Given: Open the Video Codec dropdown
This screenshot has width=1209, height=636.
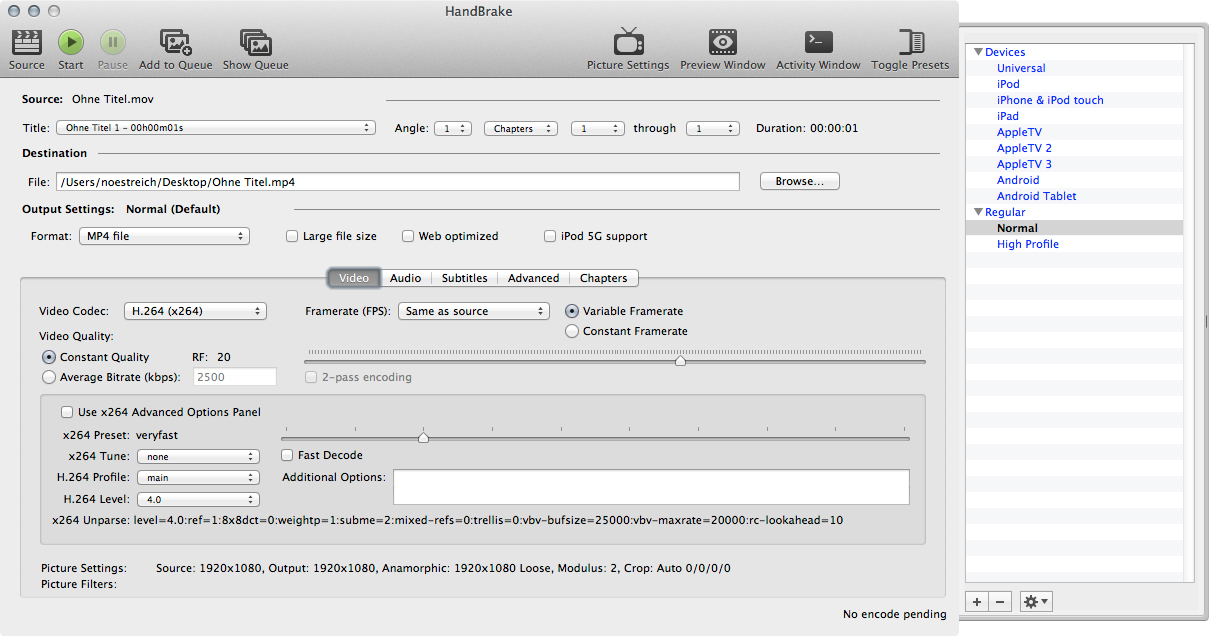Looking at the screenshot, I should pyautogui.click(x=195, y=311).
